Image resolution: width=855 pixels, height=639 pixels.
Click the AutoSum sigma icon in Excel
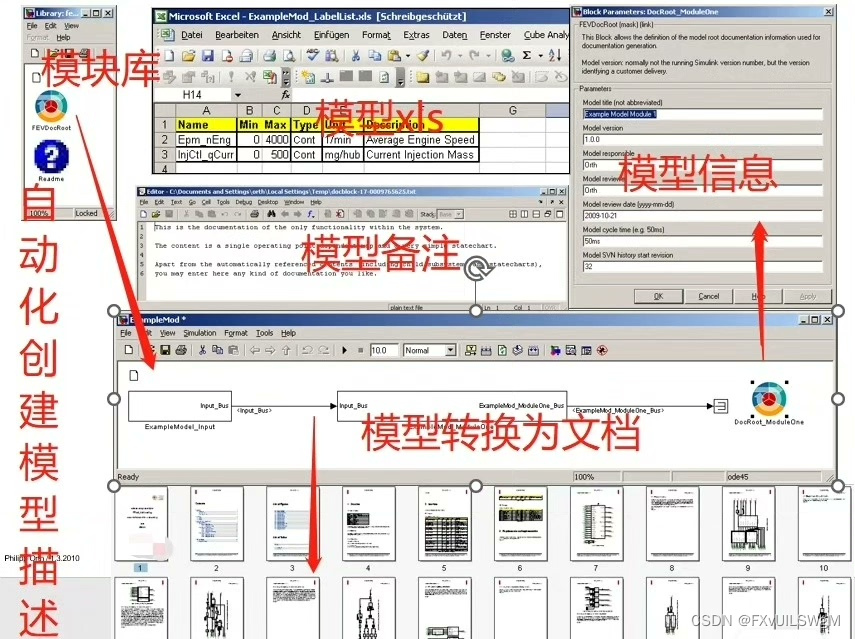tap(527, 56)
